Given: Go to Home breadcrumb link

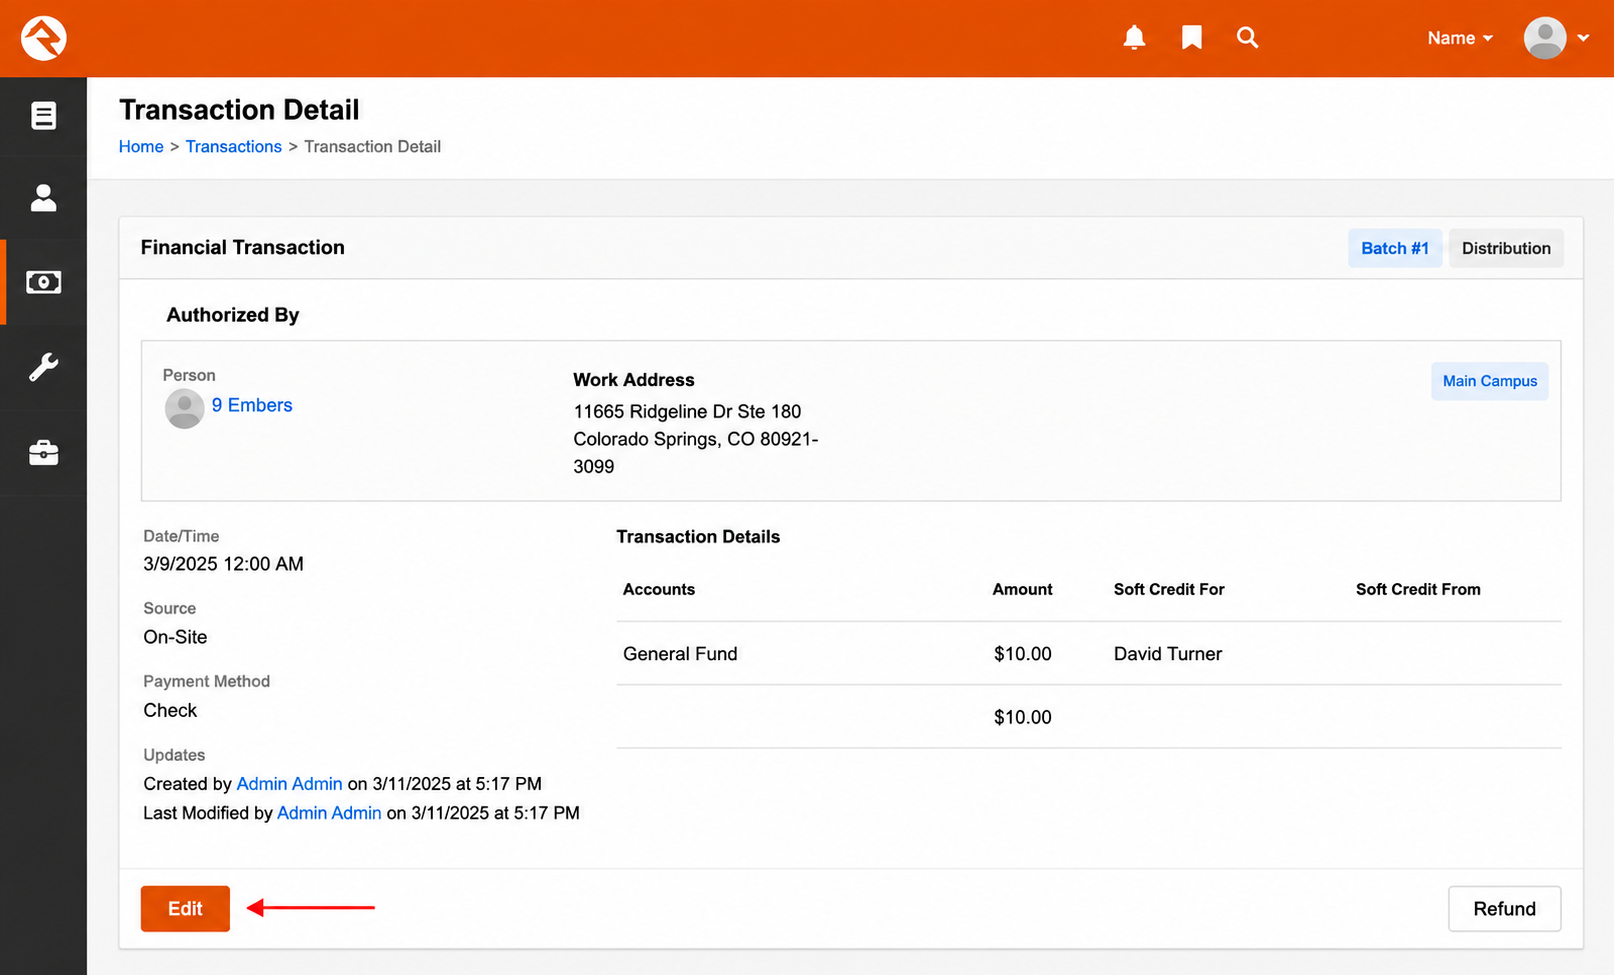Looking at the screenshot, I should (141, 146).
